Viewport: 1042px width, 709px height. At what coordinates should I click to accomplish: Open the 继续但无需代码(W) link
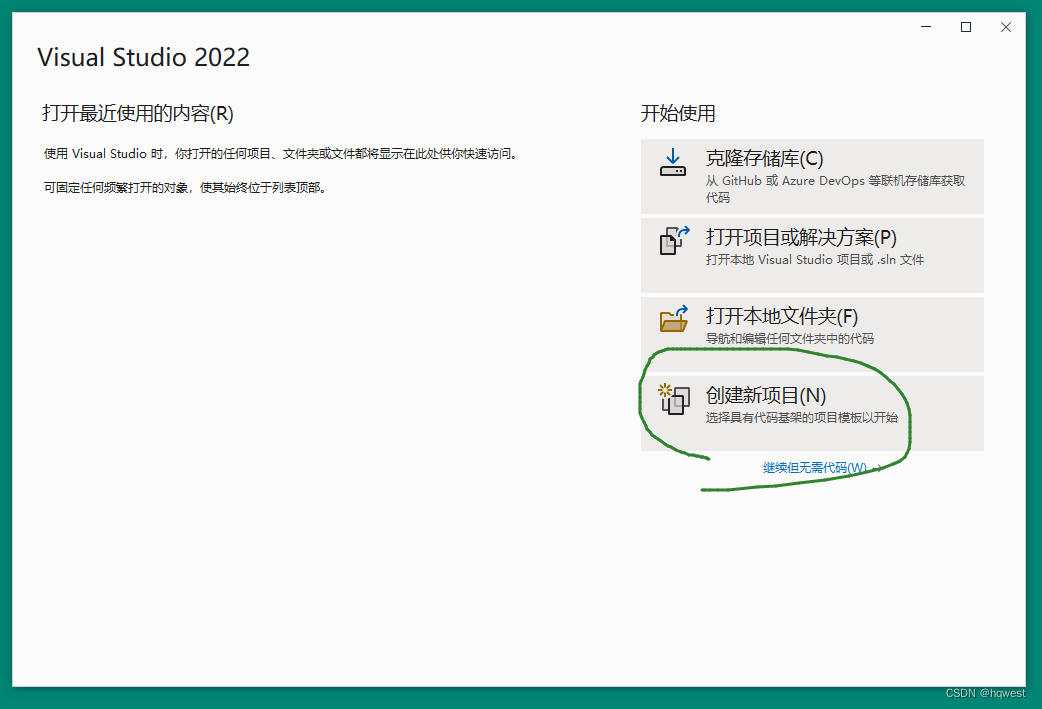pos(821,468)
